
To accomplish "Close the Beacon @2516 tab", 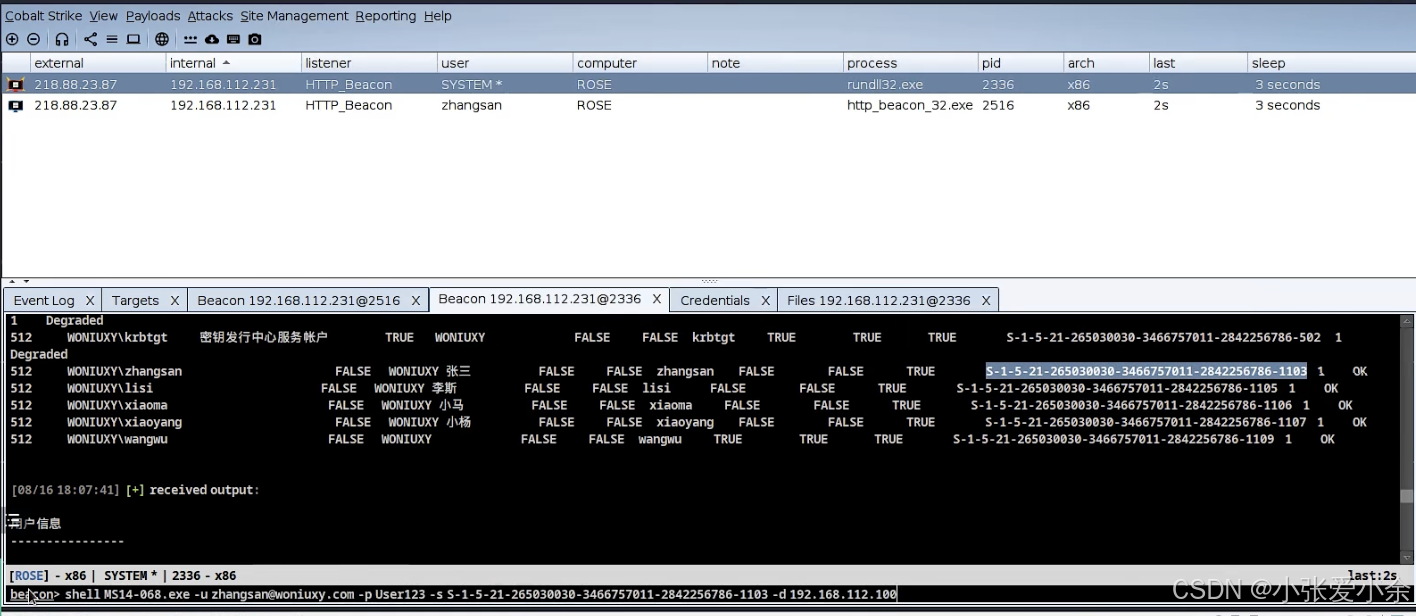I will 415,300.
